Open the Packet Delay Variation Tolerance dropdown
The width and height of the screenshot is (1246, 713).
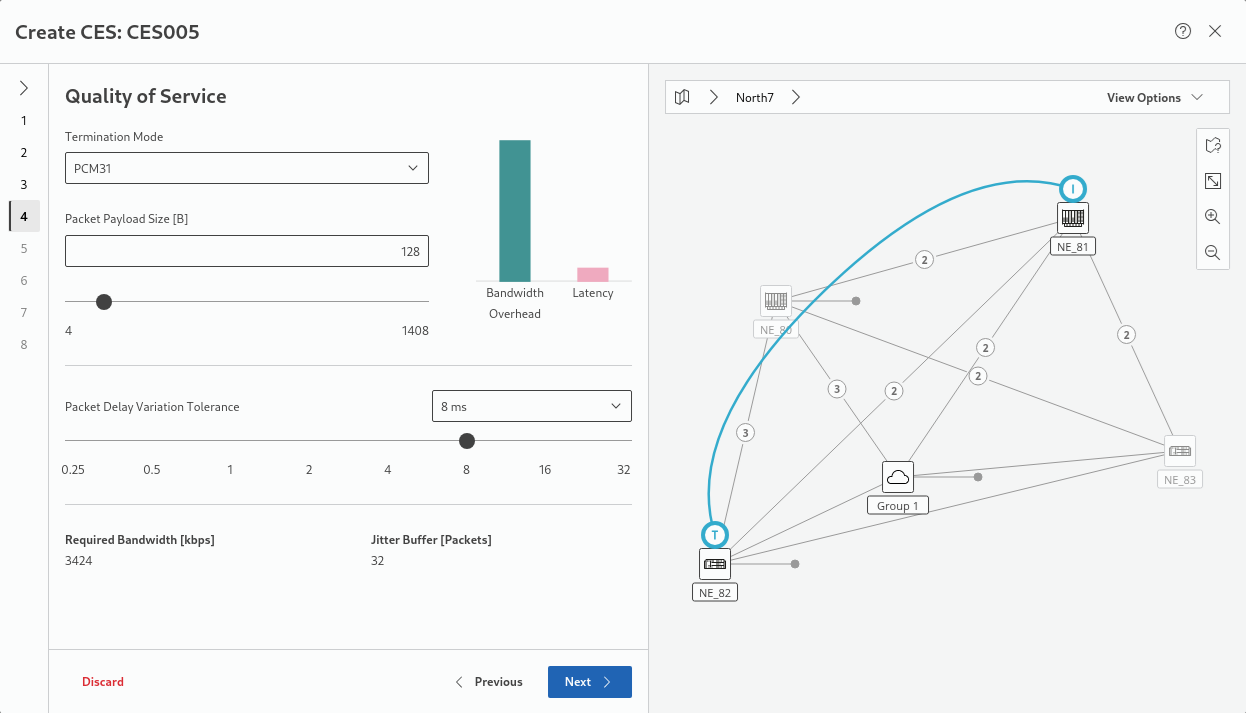[531, 406]
